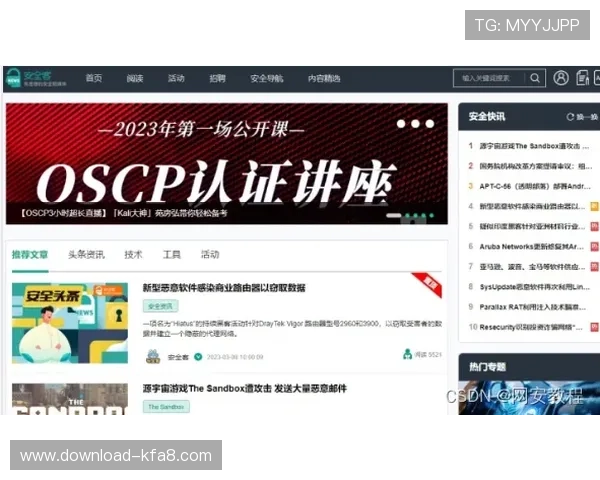Viewport: 600px width, 480px height.
Task: Switch to the 活动 article tab
Action: (210, 255)
